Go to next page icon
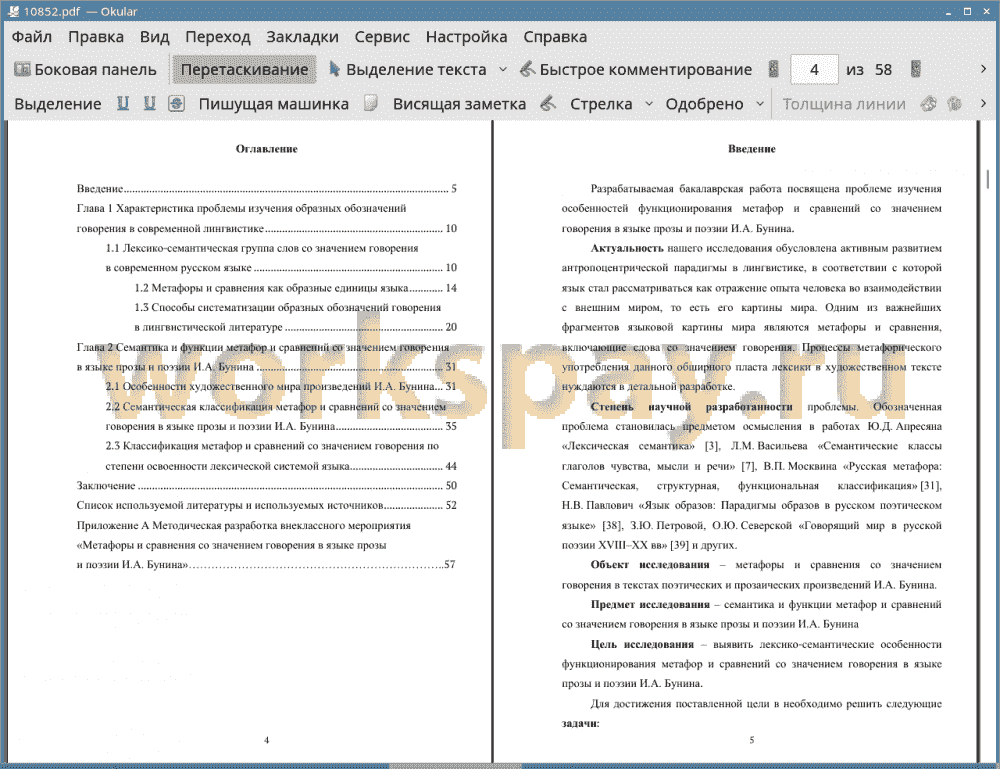Image resolution: width=1000 pixels, height=769 pixels. click(x=915, y=69)
